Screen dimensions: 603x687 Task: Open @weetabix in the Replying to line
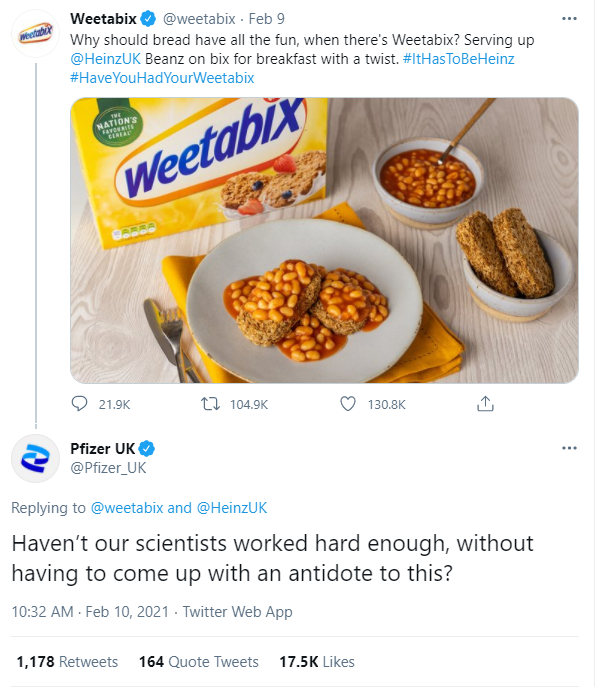127,507
